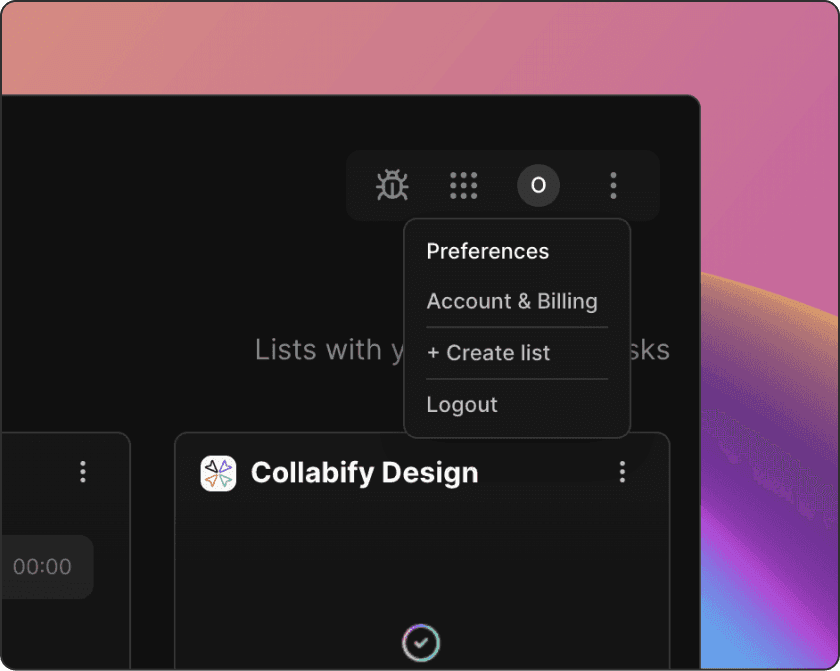The width and height of the screenshot is (840, 671).
Task: Open options menu on the left card
Action: click(82, 472)
